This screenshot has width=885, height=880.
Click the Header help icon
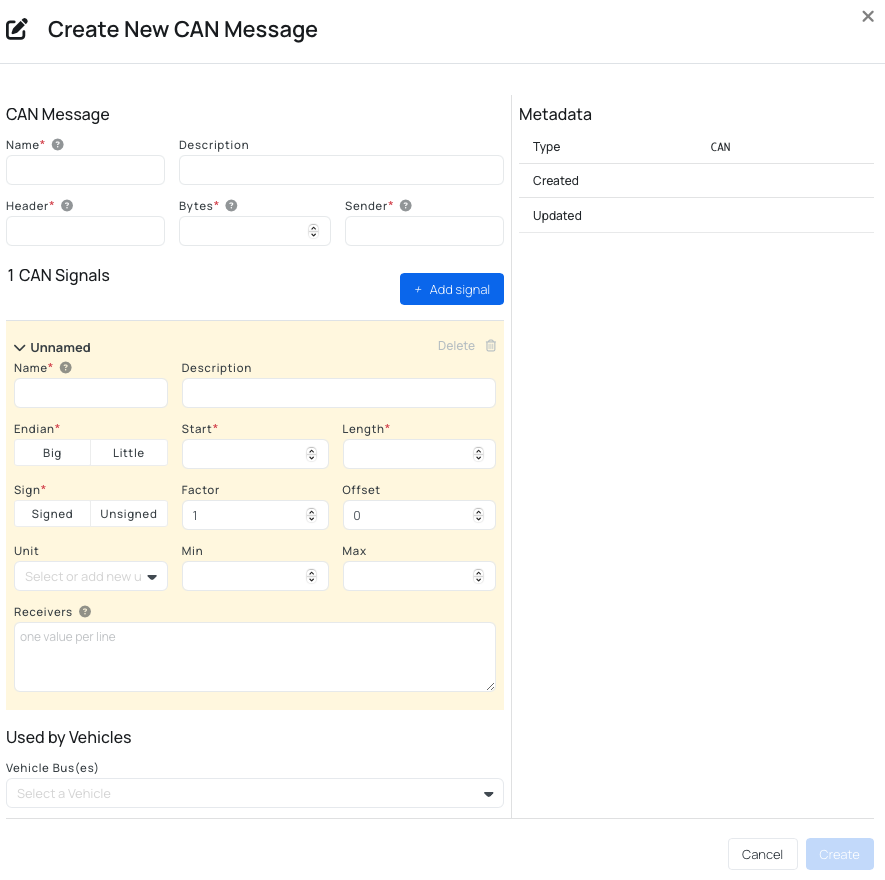pyautogui.click(x=66, y=206)
